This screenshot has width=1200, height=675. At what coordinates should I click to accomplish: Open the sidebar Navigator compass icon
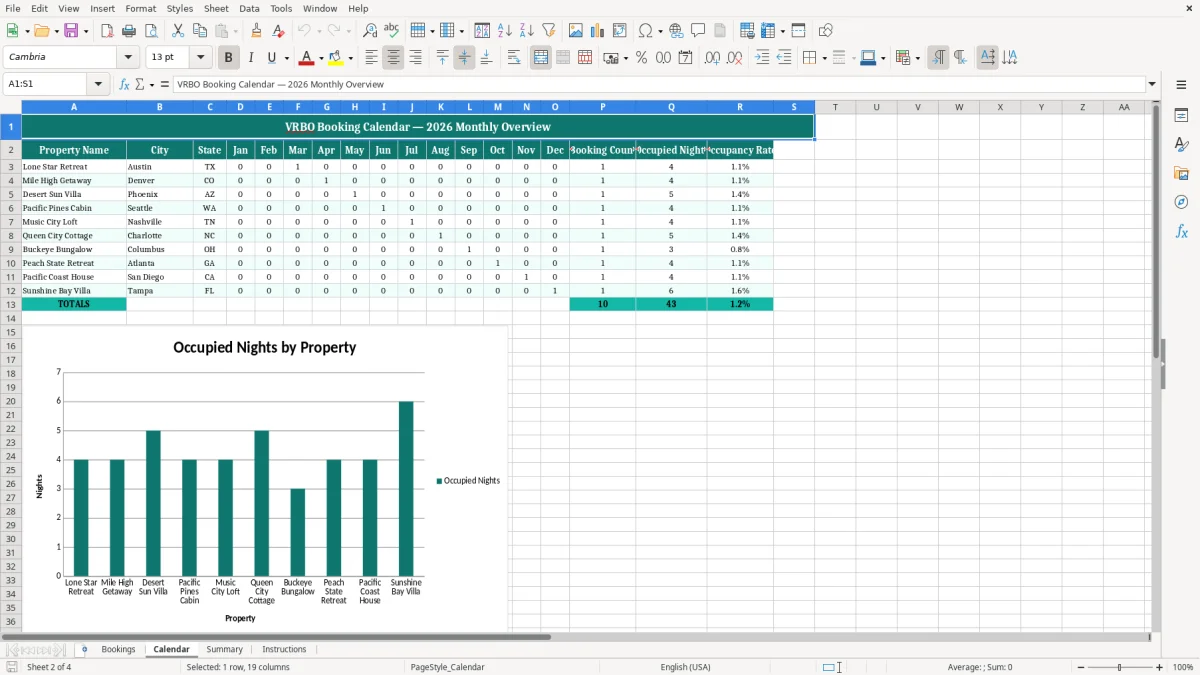[x=1181, y=202]
